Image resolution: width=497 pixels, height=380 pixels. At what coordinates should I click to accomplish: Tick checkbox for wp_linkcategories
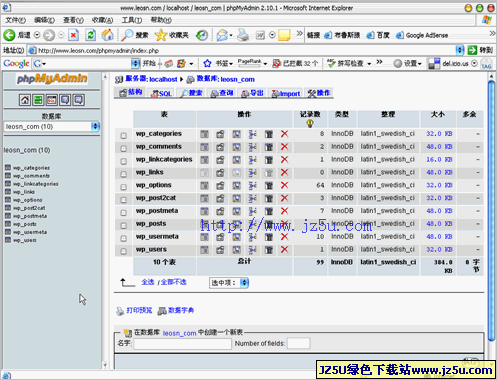tap(123, 161)
